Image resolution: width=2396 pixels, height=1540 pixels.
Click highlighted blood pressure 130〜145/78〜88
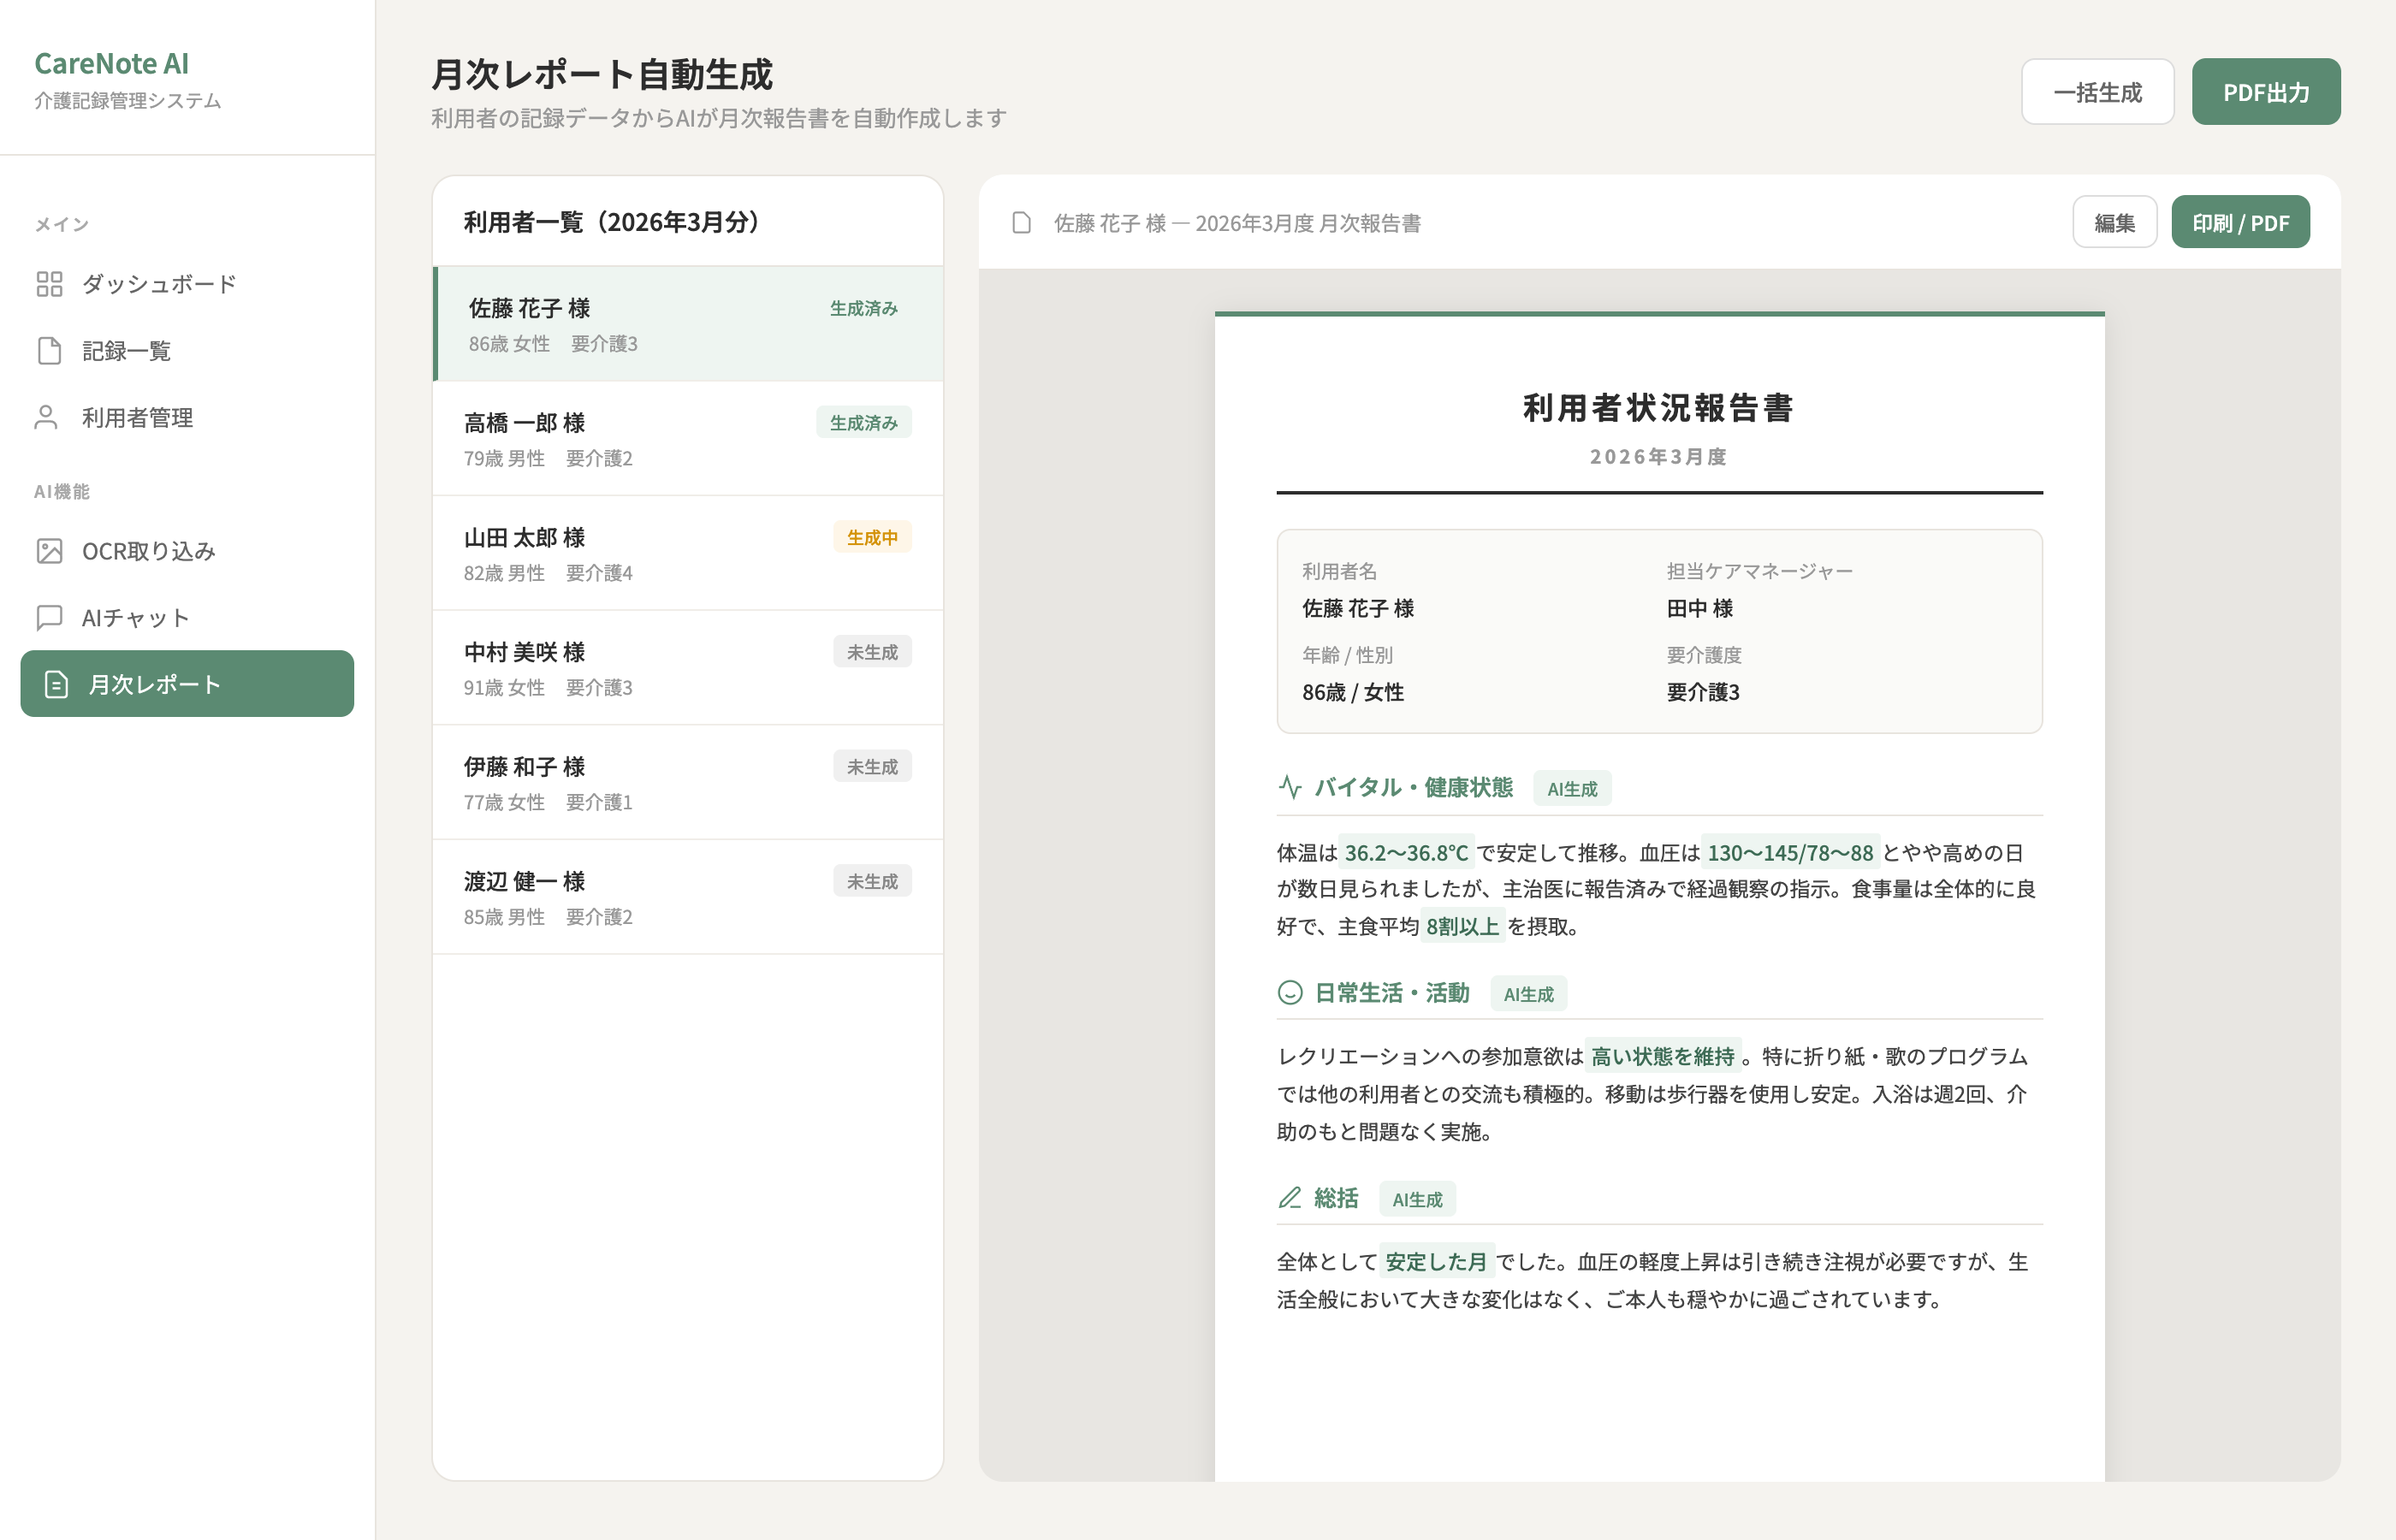tap(1790, 853)
